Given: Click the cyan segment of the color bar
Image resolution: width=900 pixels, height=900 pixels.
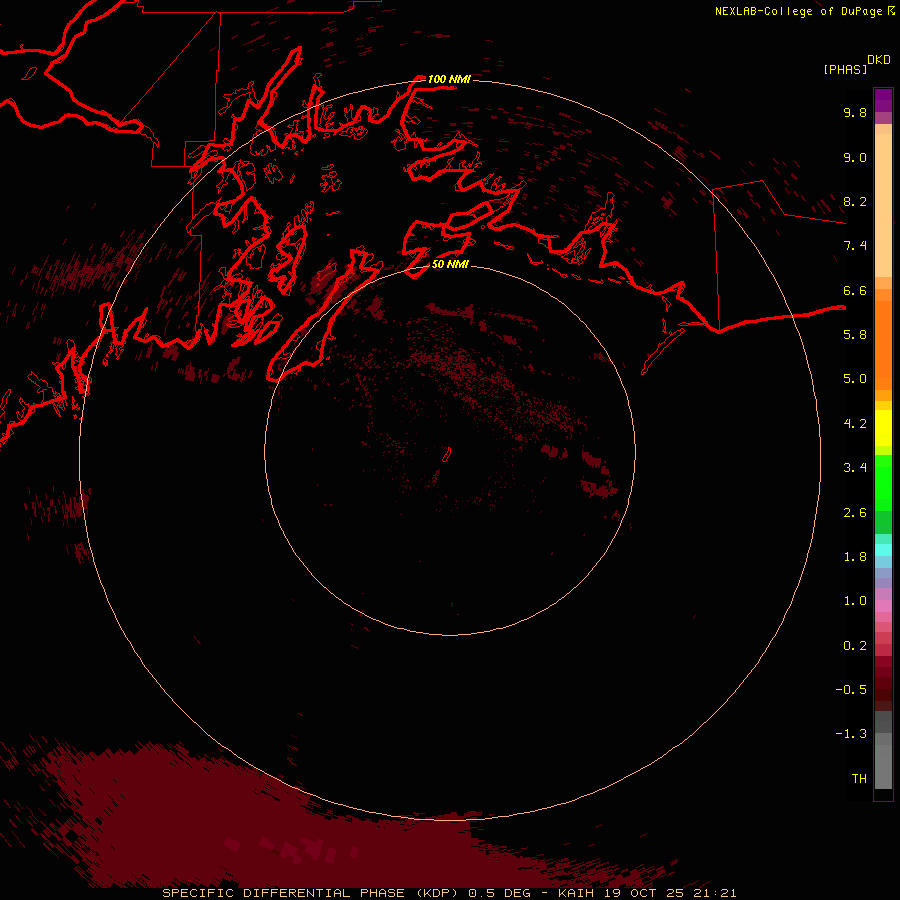Looking at the screenshot, I should coord(883,550).
